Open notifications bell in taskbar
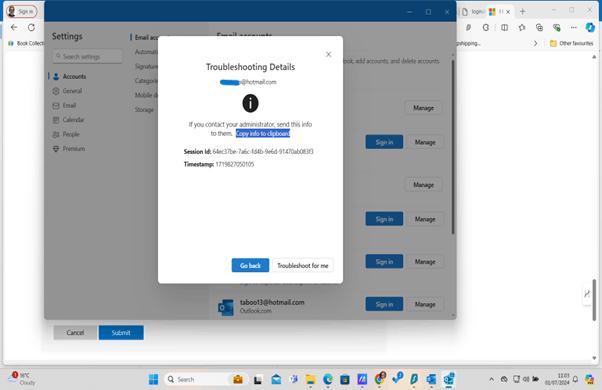 [x=576, y=379]
